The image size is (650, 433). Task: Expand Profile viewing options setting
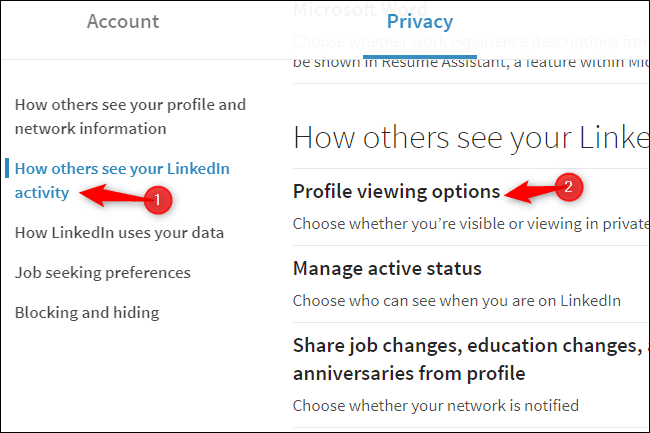click(396, 191)
